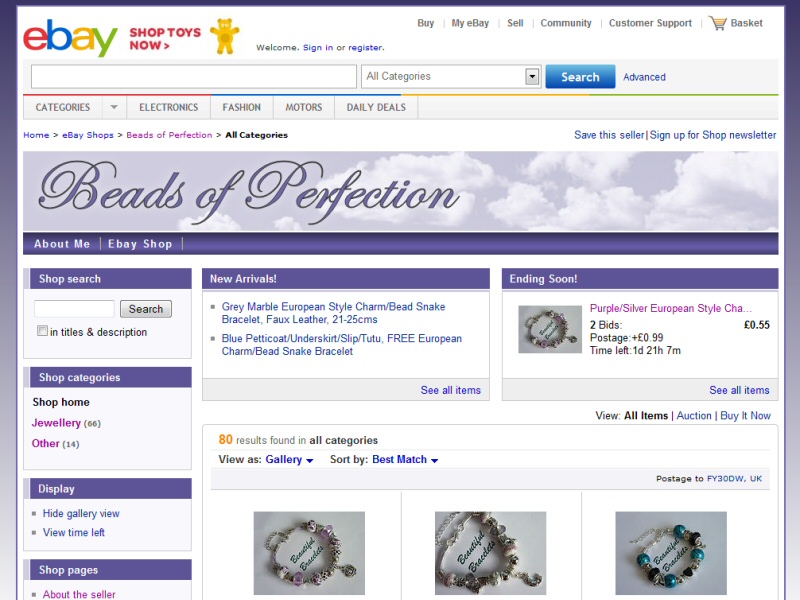800x600 pixels.
Task: Click the eBay logo
Action: tap(70, 37)
